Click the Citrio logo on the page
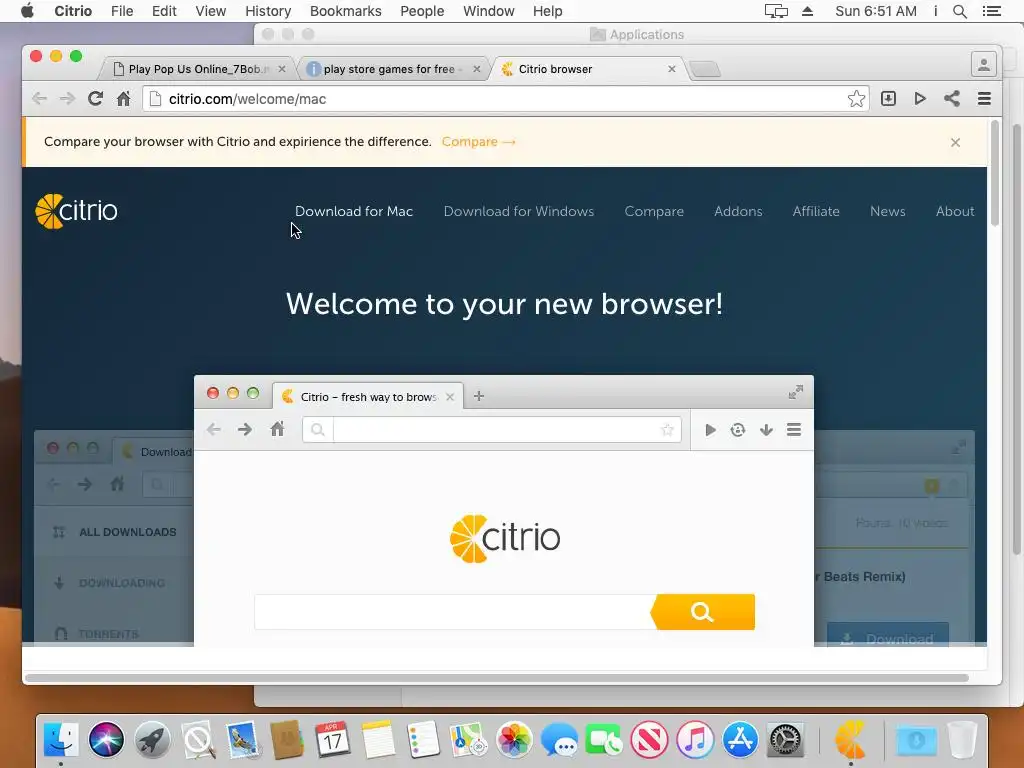The width and height of the screenshot is (1024, 768). [x=76, y=211]
